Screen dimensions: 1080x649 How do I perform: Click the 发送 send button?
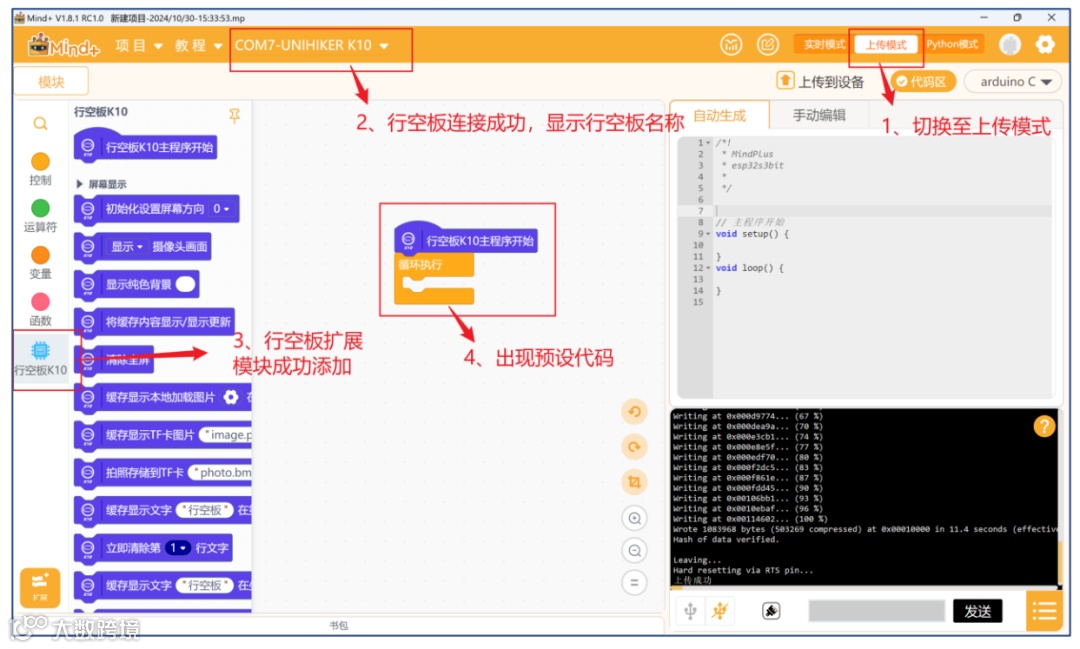977,610
